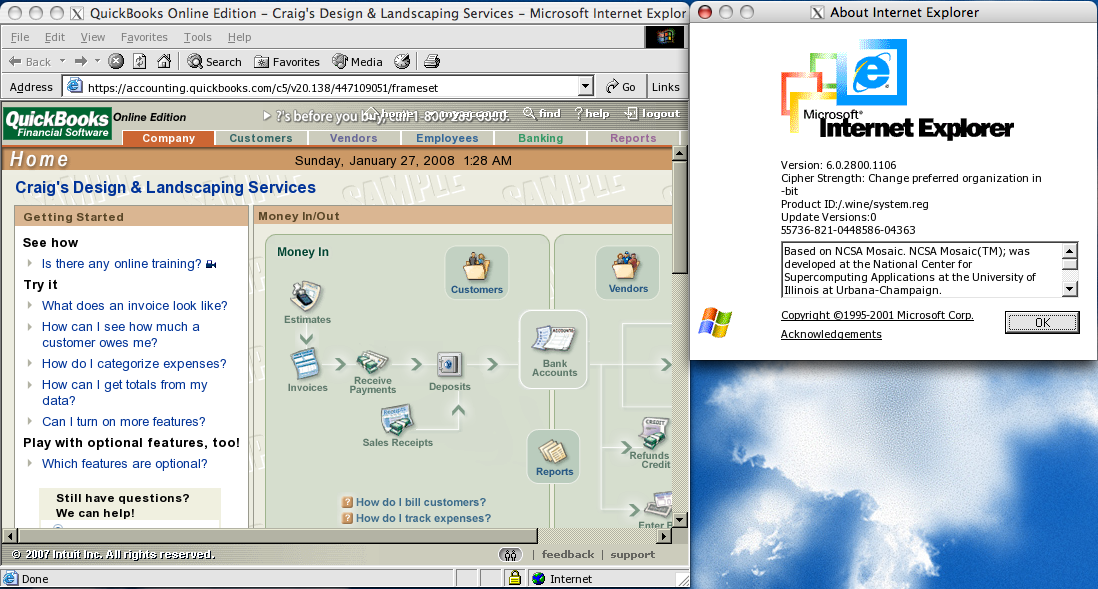This screenshot has width=1098, height=589.
Task: Click the History toolbar icon
Action: (x=402, y=62)
